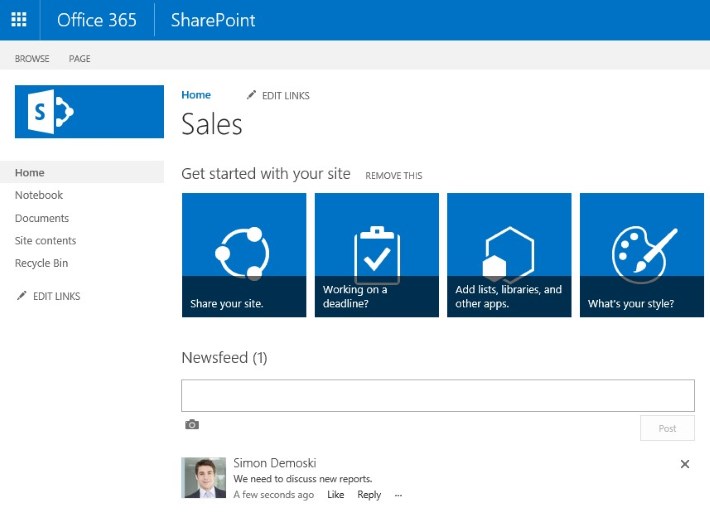
Task: Open the BROWSE ribbon tab
Action: [32, 58]
